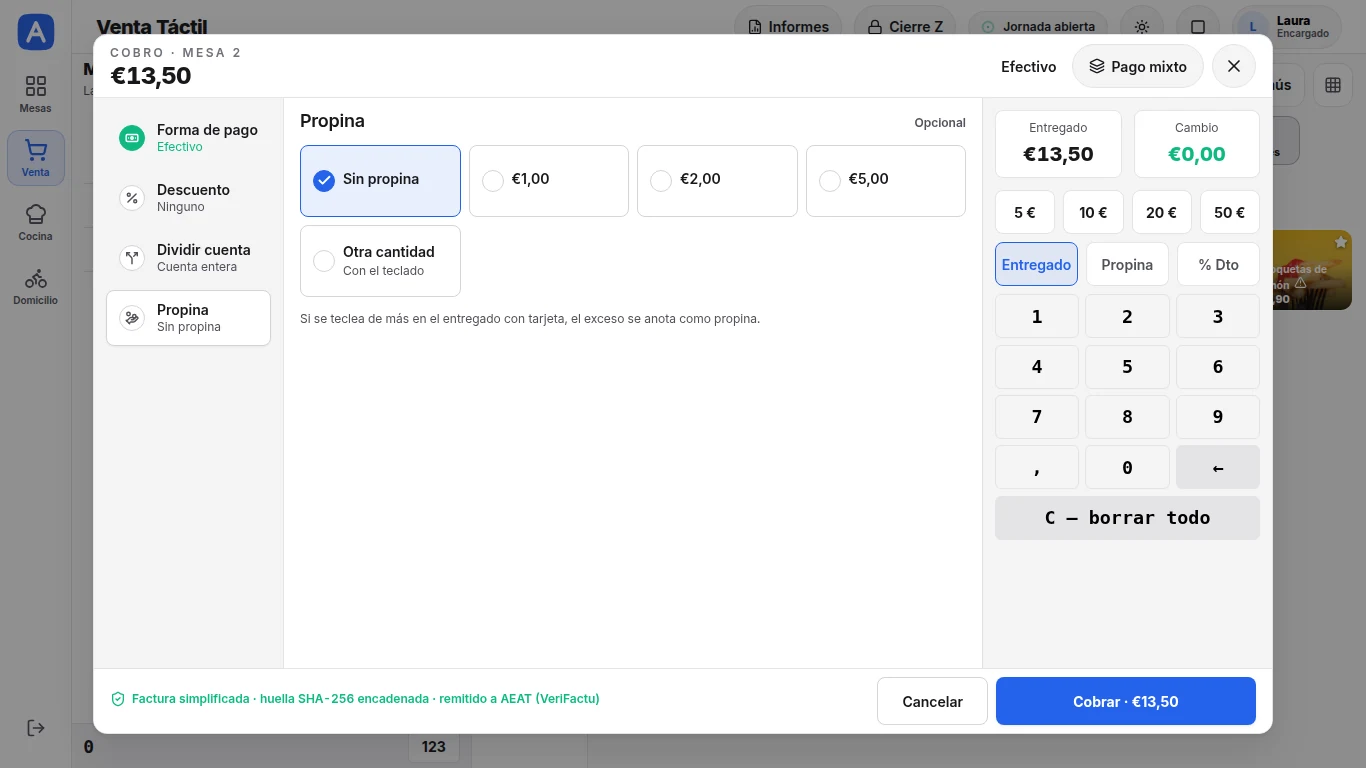Tap the 50 € quick amount
1366x768 pixels.
pos(1230,212)
